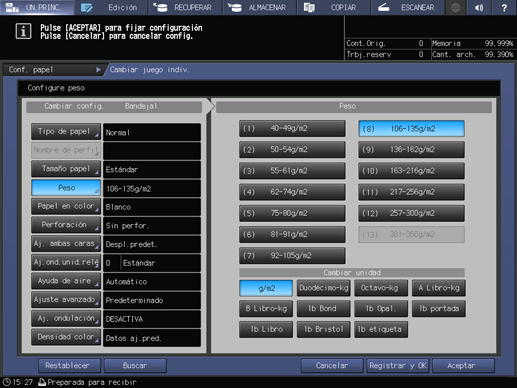The height and width of the screenshot is (388, 517).
Task: Choose the lb Opal. unit
Action: pos(381,309)
